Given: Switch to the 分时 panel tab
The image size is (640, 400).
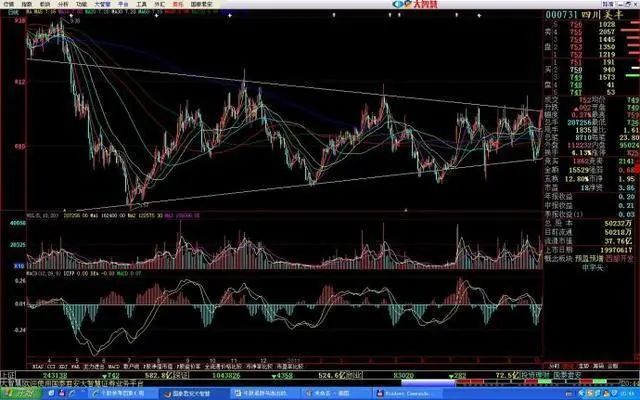Looking at the screenshot, I should [x=554, y=366].
